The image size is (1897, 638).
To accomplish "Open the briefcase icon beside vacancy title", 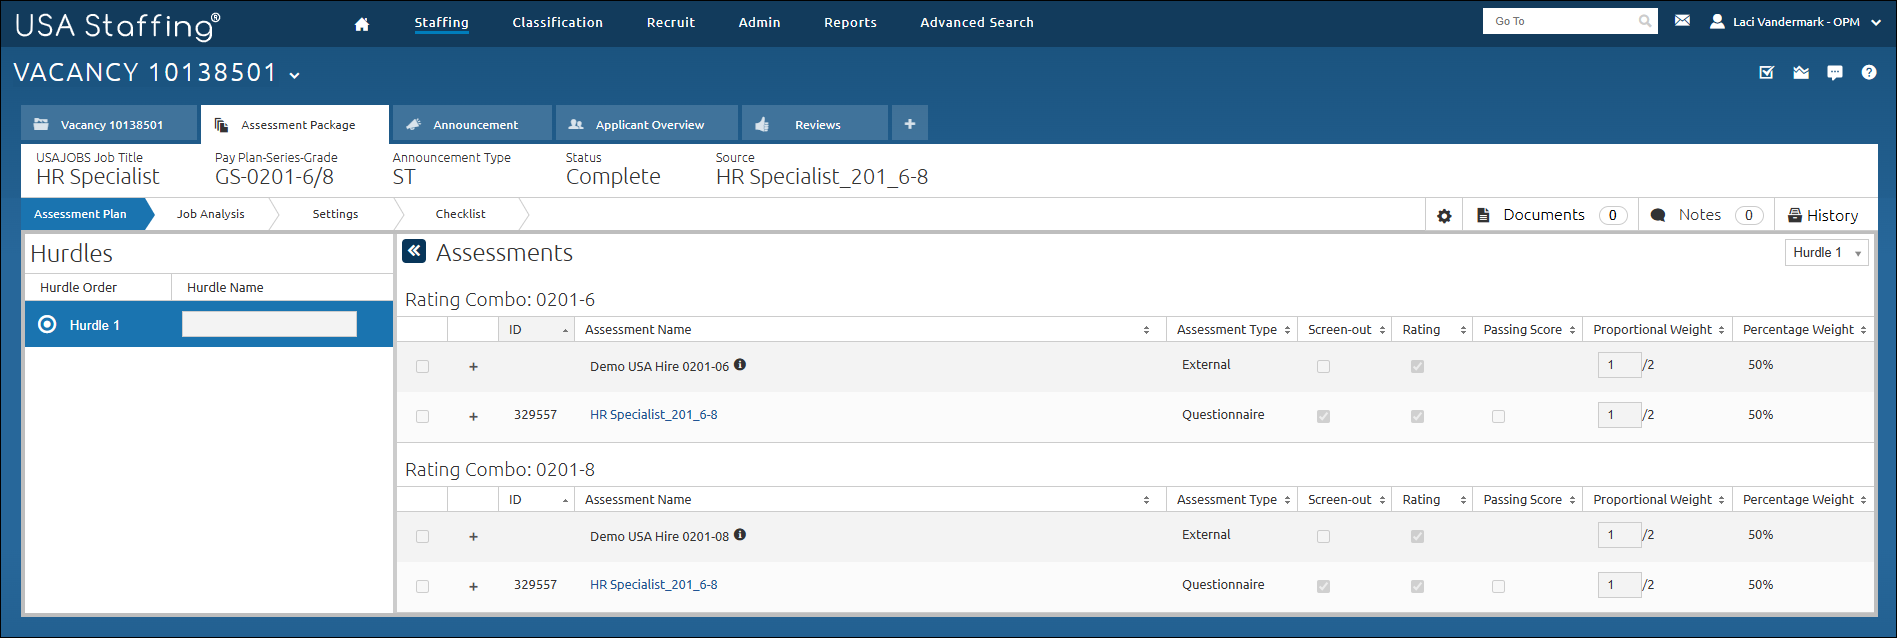I will 1801,72.
